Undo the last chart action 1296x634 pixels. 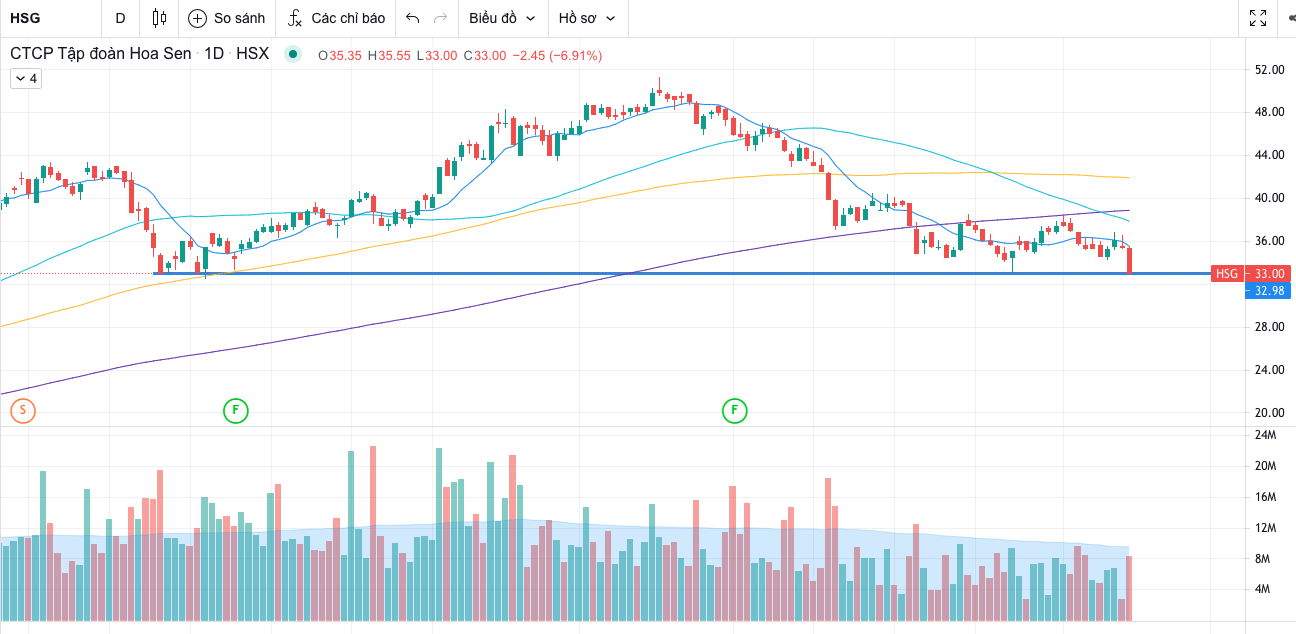pos(413,18)
